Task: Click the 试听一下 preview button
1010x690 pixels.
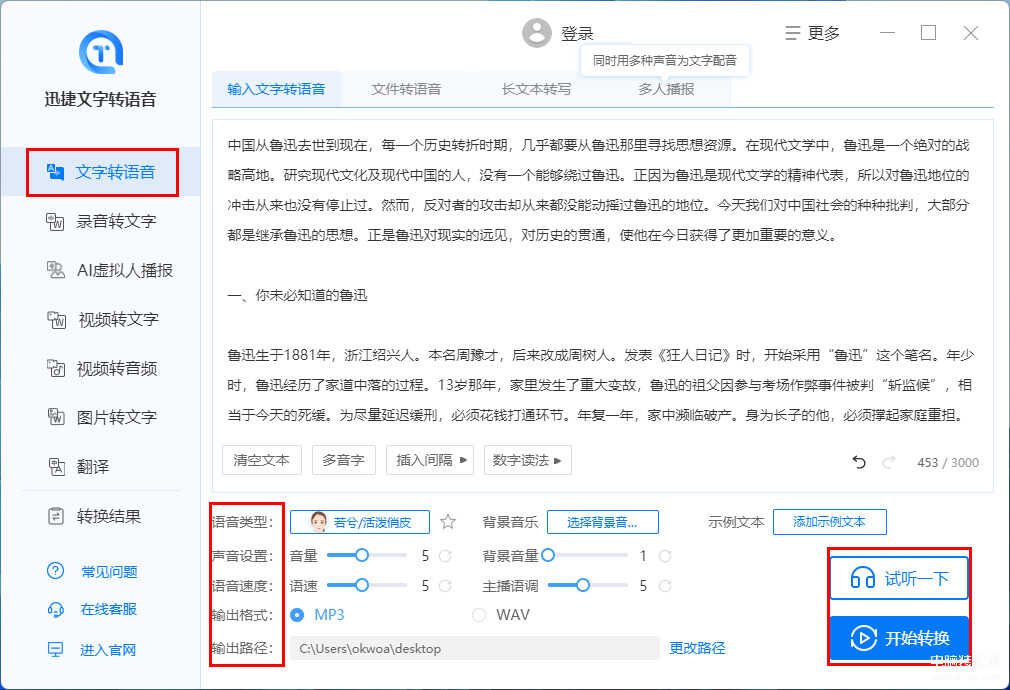Action: (899, 578)
